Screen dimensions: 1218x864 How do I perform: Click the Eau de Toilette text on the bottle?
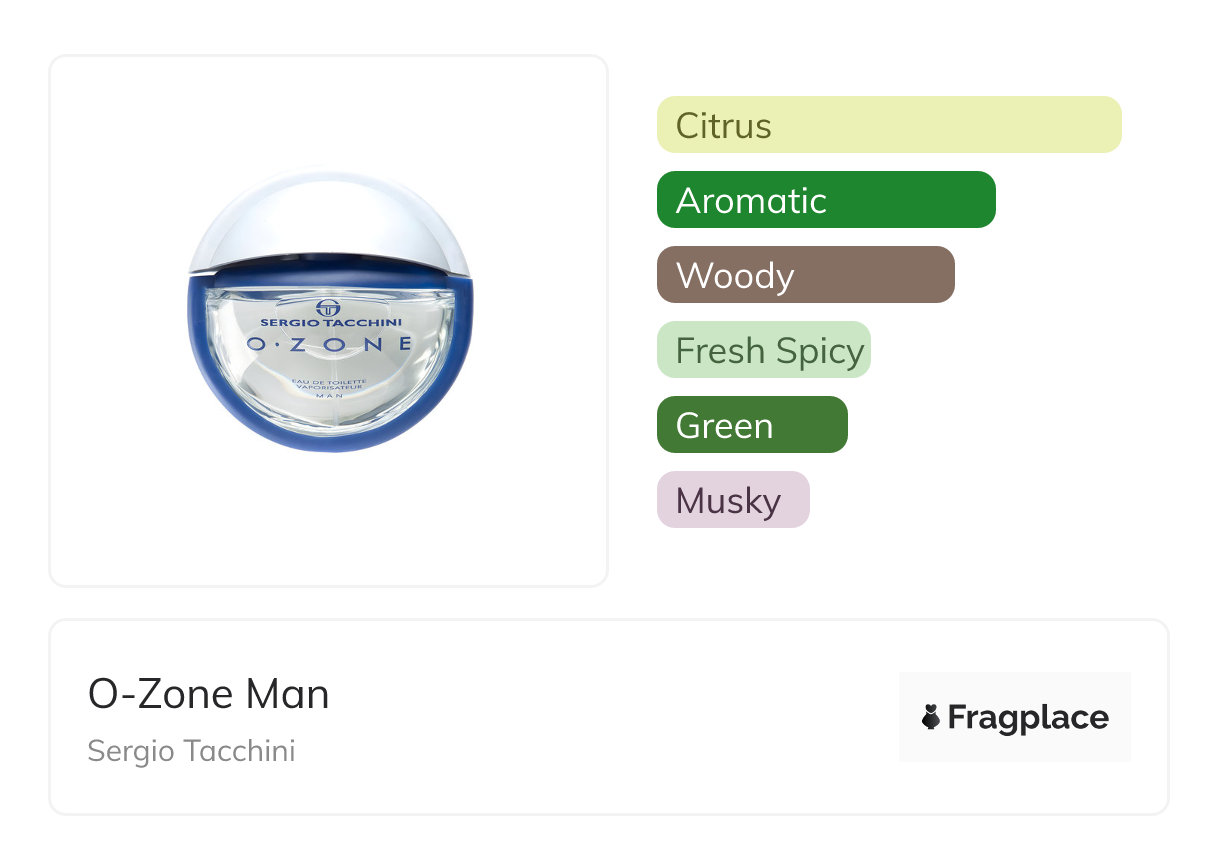point(329,381)
